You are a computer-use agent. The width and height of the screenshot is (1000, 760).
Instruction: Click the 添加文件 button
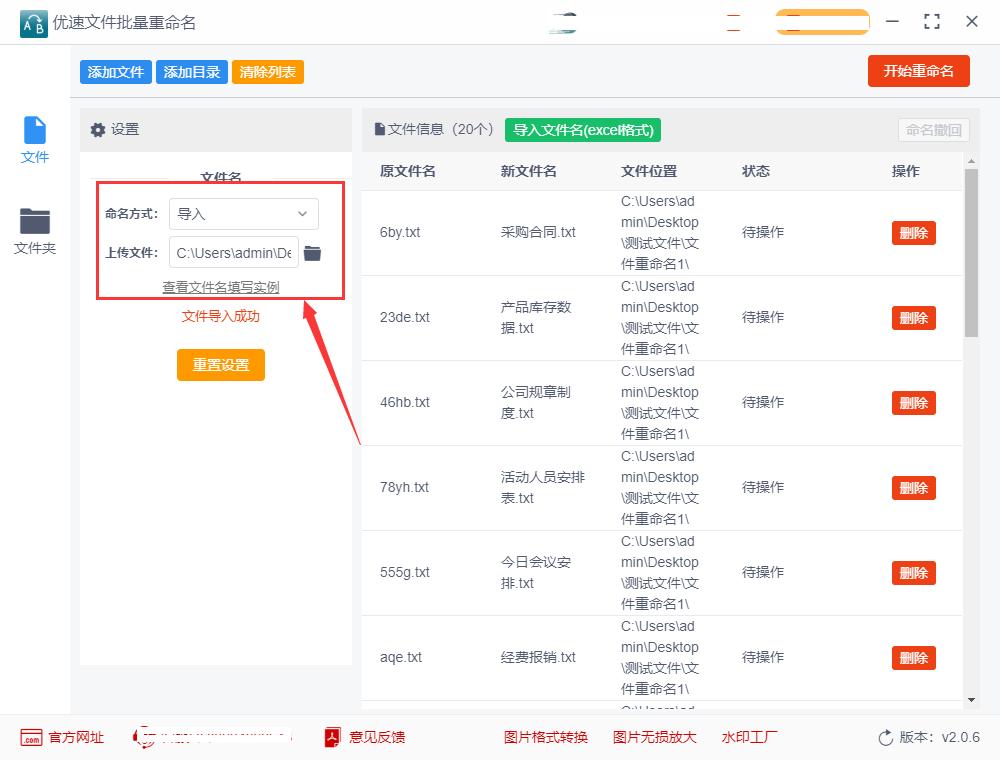pos(115,71)
